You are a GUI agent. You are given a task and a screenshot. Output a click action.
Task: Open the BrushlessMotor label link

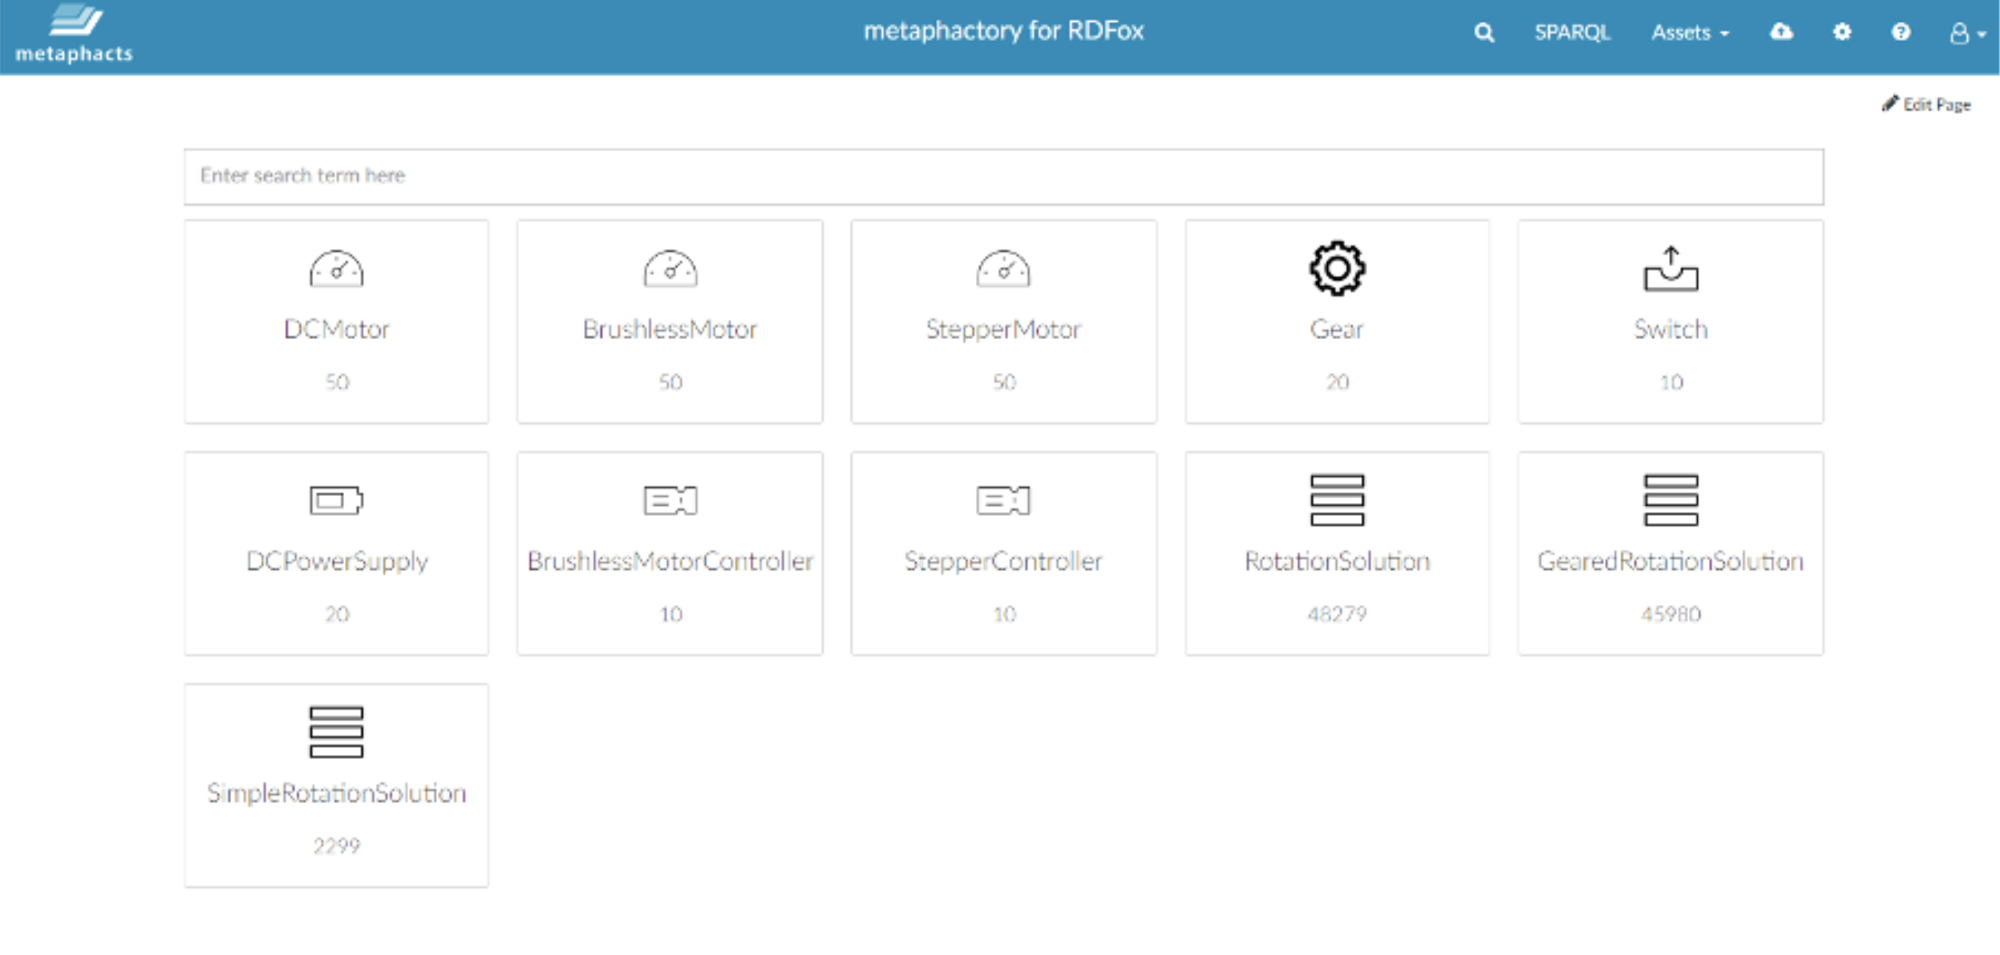click(670, 329)
